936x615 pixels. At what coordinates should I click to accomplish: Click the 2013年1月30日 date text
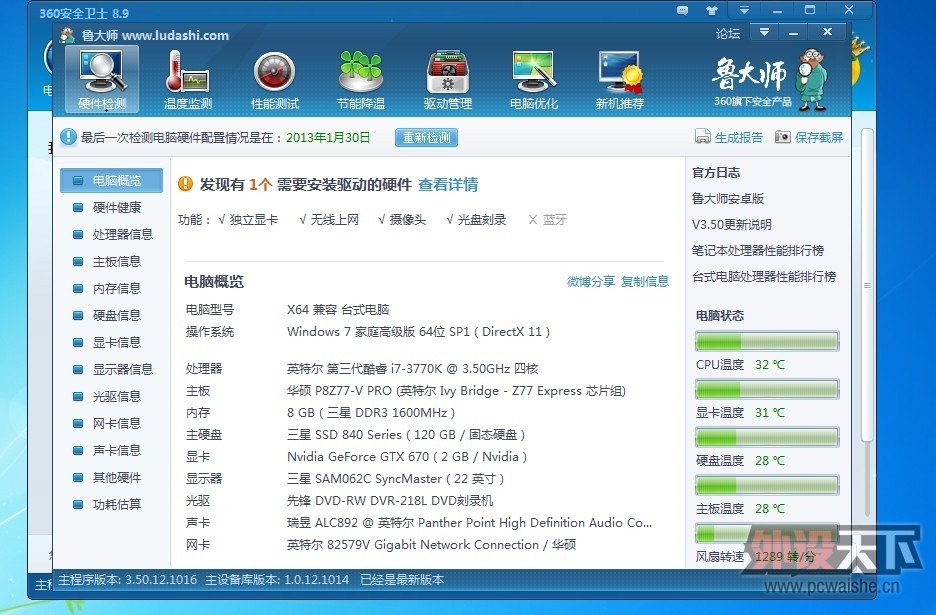pyautogui.click(x=328, y=137)
